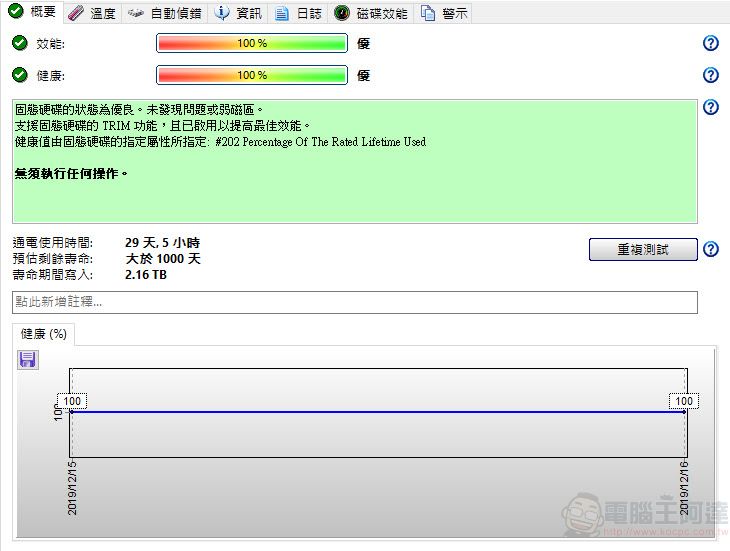Open help next to the 重複測試 button
The width and height of the screenshot is (730, 551).
pyautogui.click(x=710, y=249)
